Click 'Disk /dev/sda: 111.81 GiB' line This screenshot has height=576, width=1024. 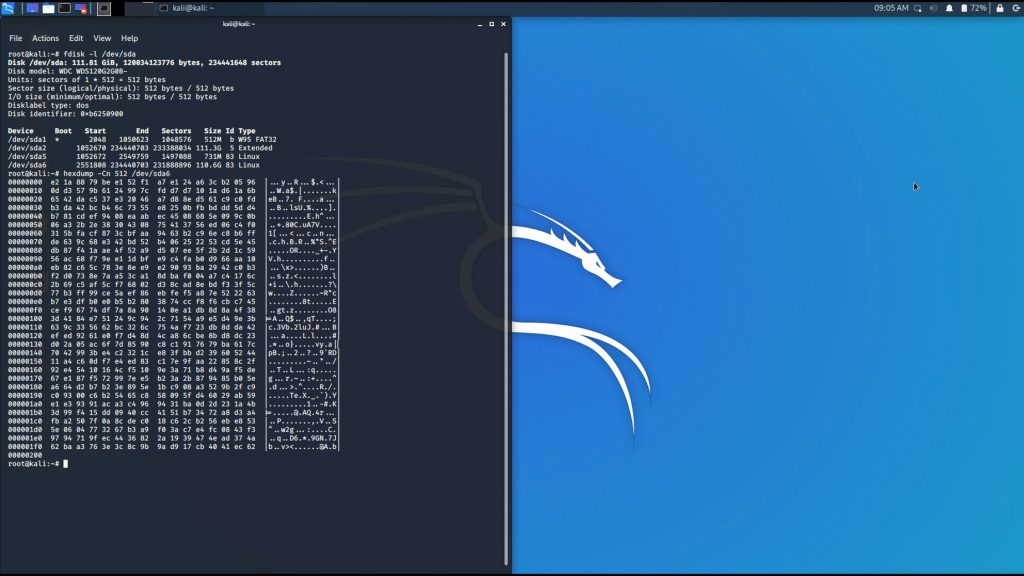click(x=144, y=63)
